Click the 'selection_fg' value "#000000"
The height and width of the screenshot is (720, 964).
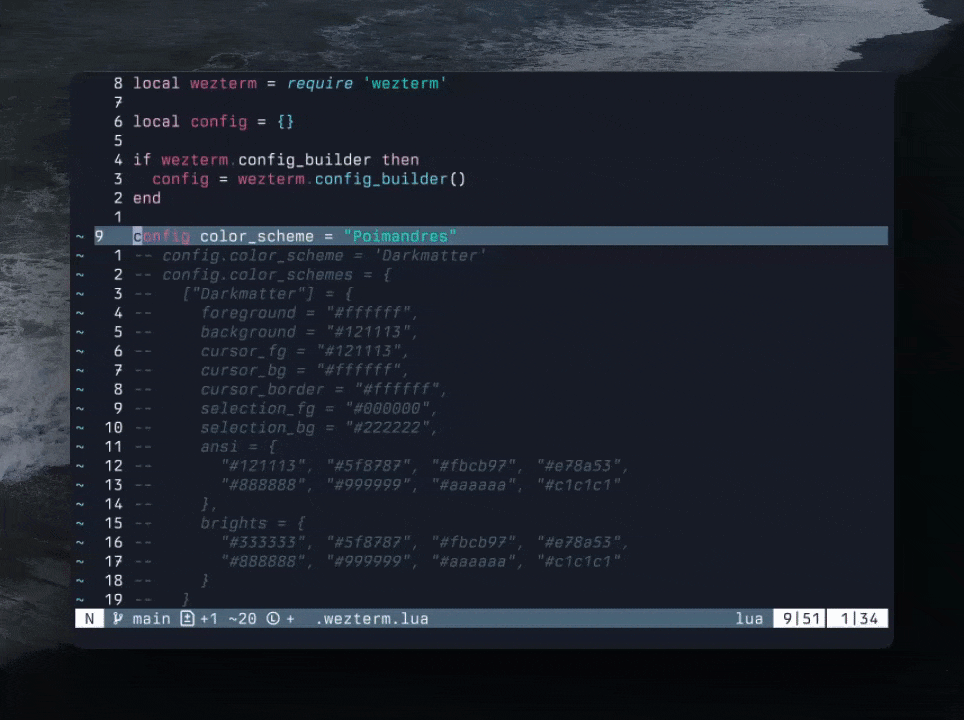(390, 408)
